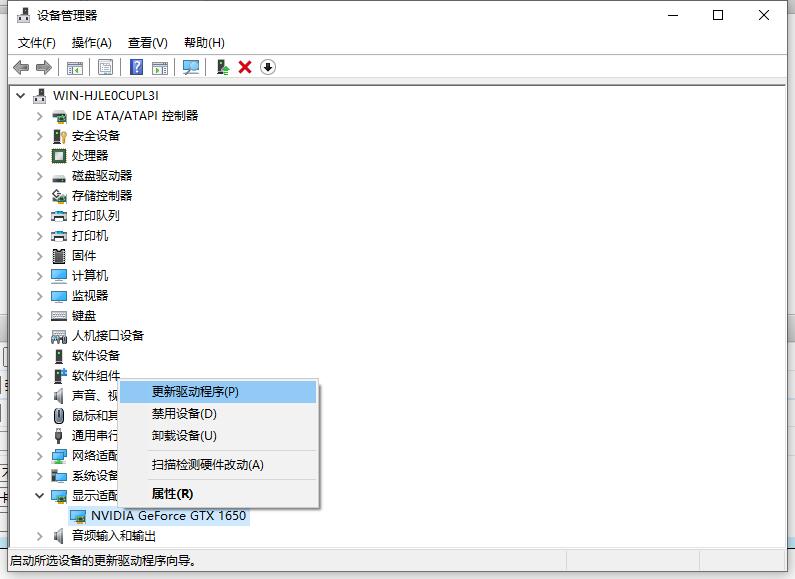Click the Back arrow toolbar icon
The height and width of the screenshot is (579, 795).
click(21, 67)
